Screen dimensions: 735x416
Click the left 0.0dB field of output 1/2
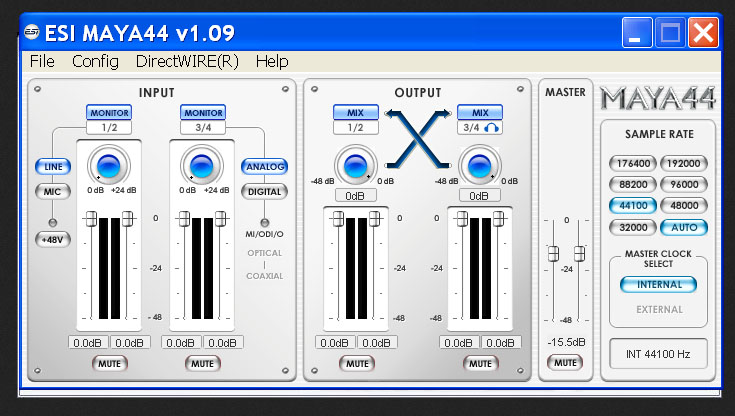335,343
